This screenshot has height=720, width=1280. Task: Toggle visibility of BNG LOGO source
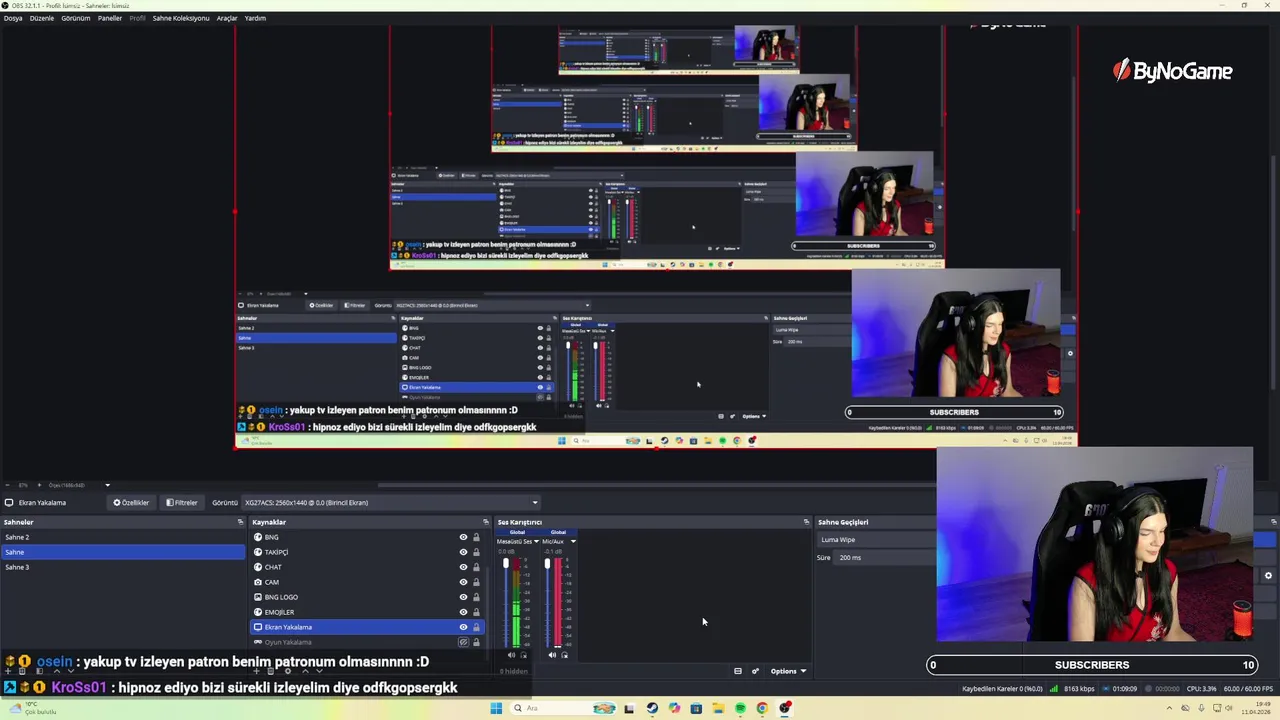point(463,597)
